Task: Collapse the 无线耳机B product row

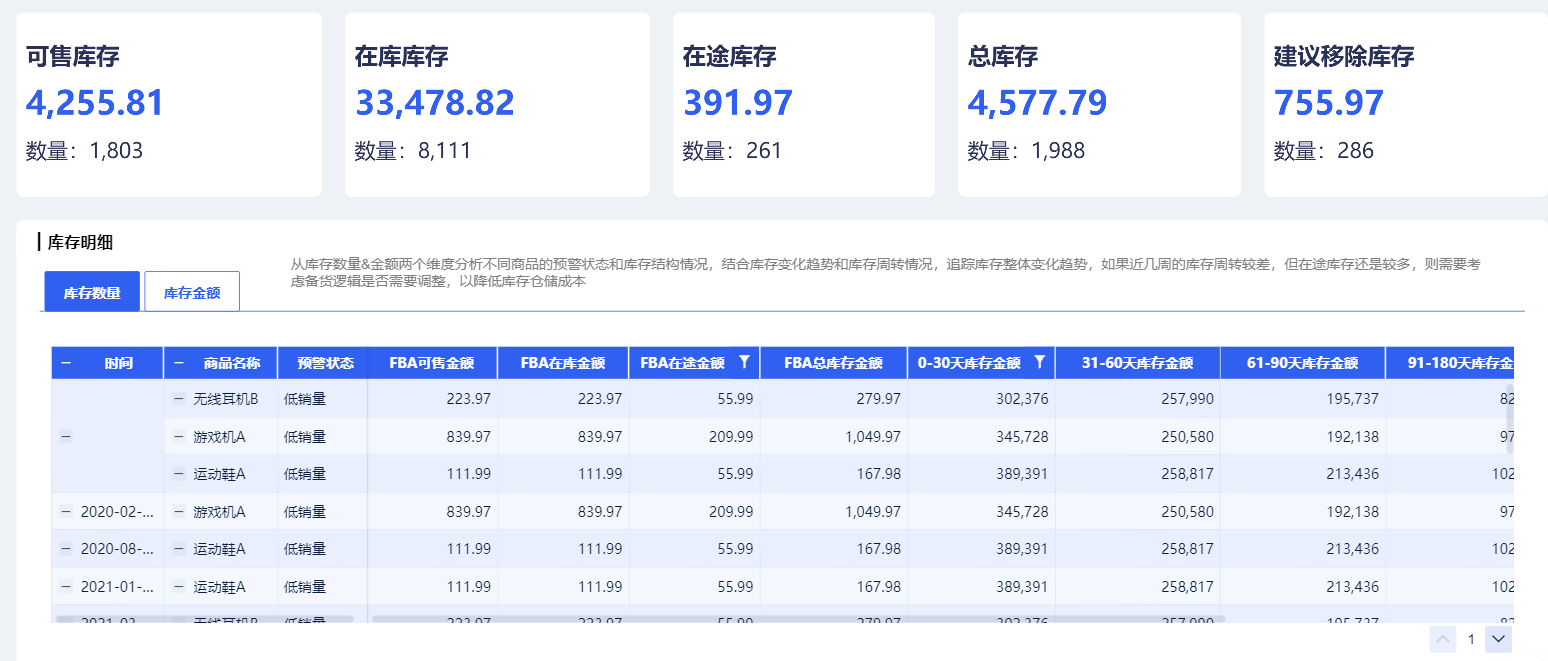Action: click(179, 399)
